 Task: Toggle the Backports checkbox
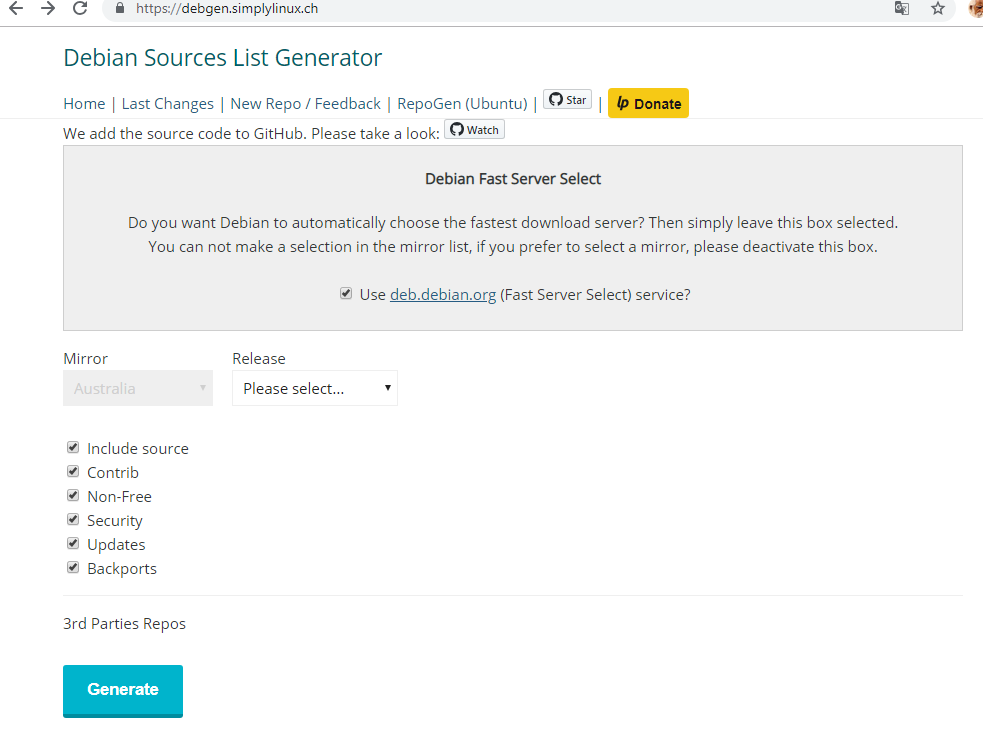tap(73, 567)
